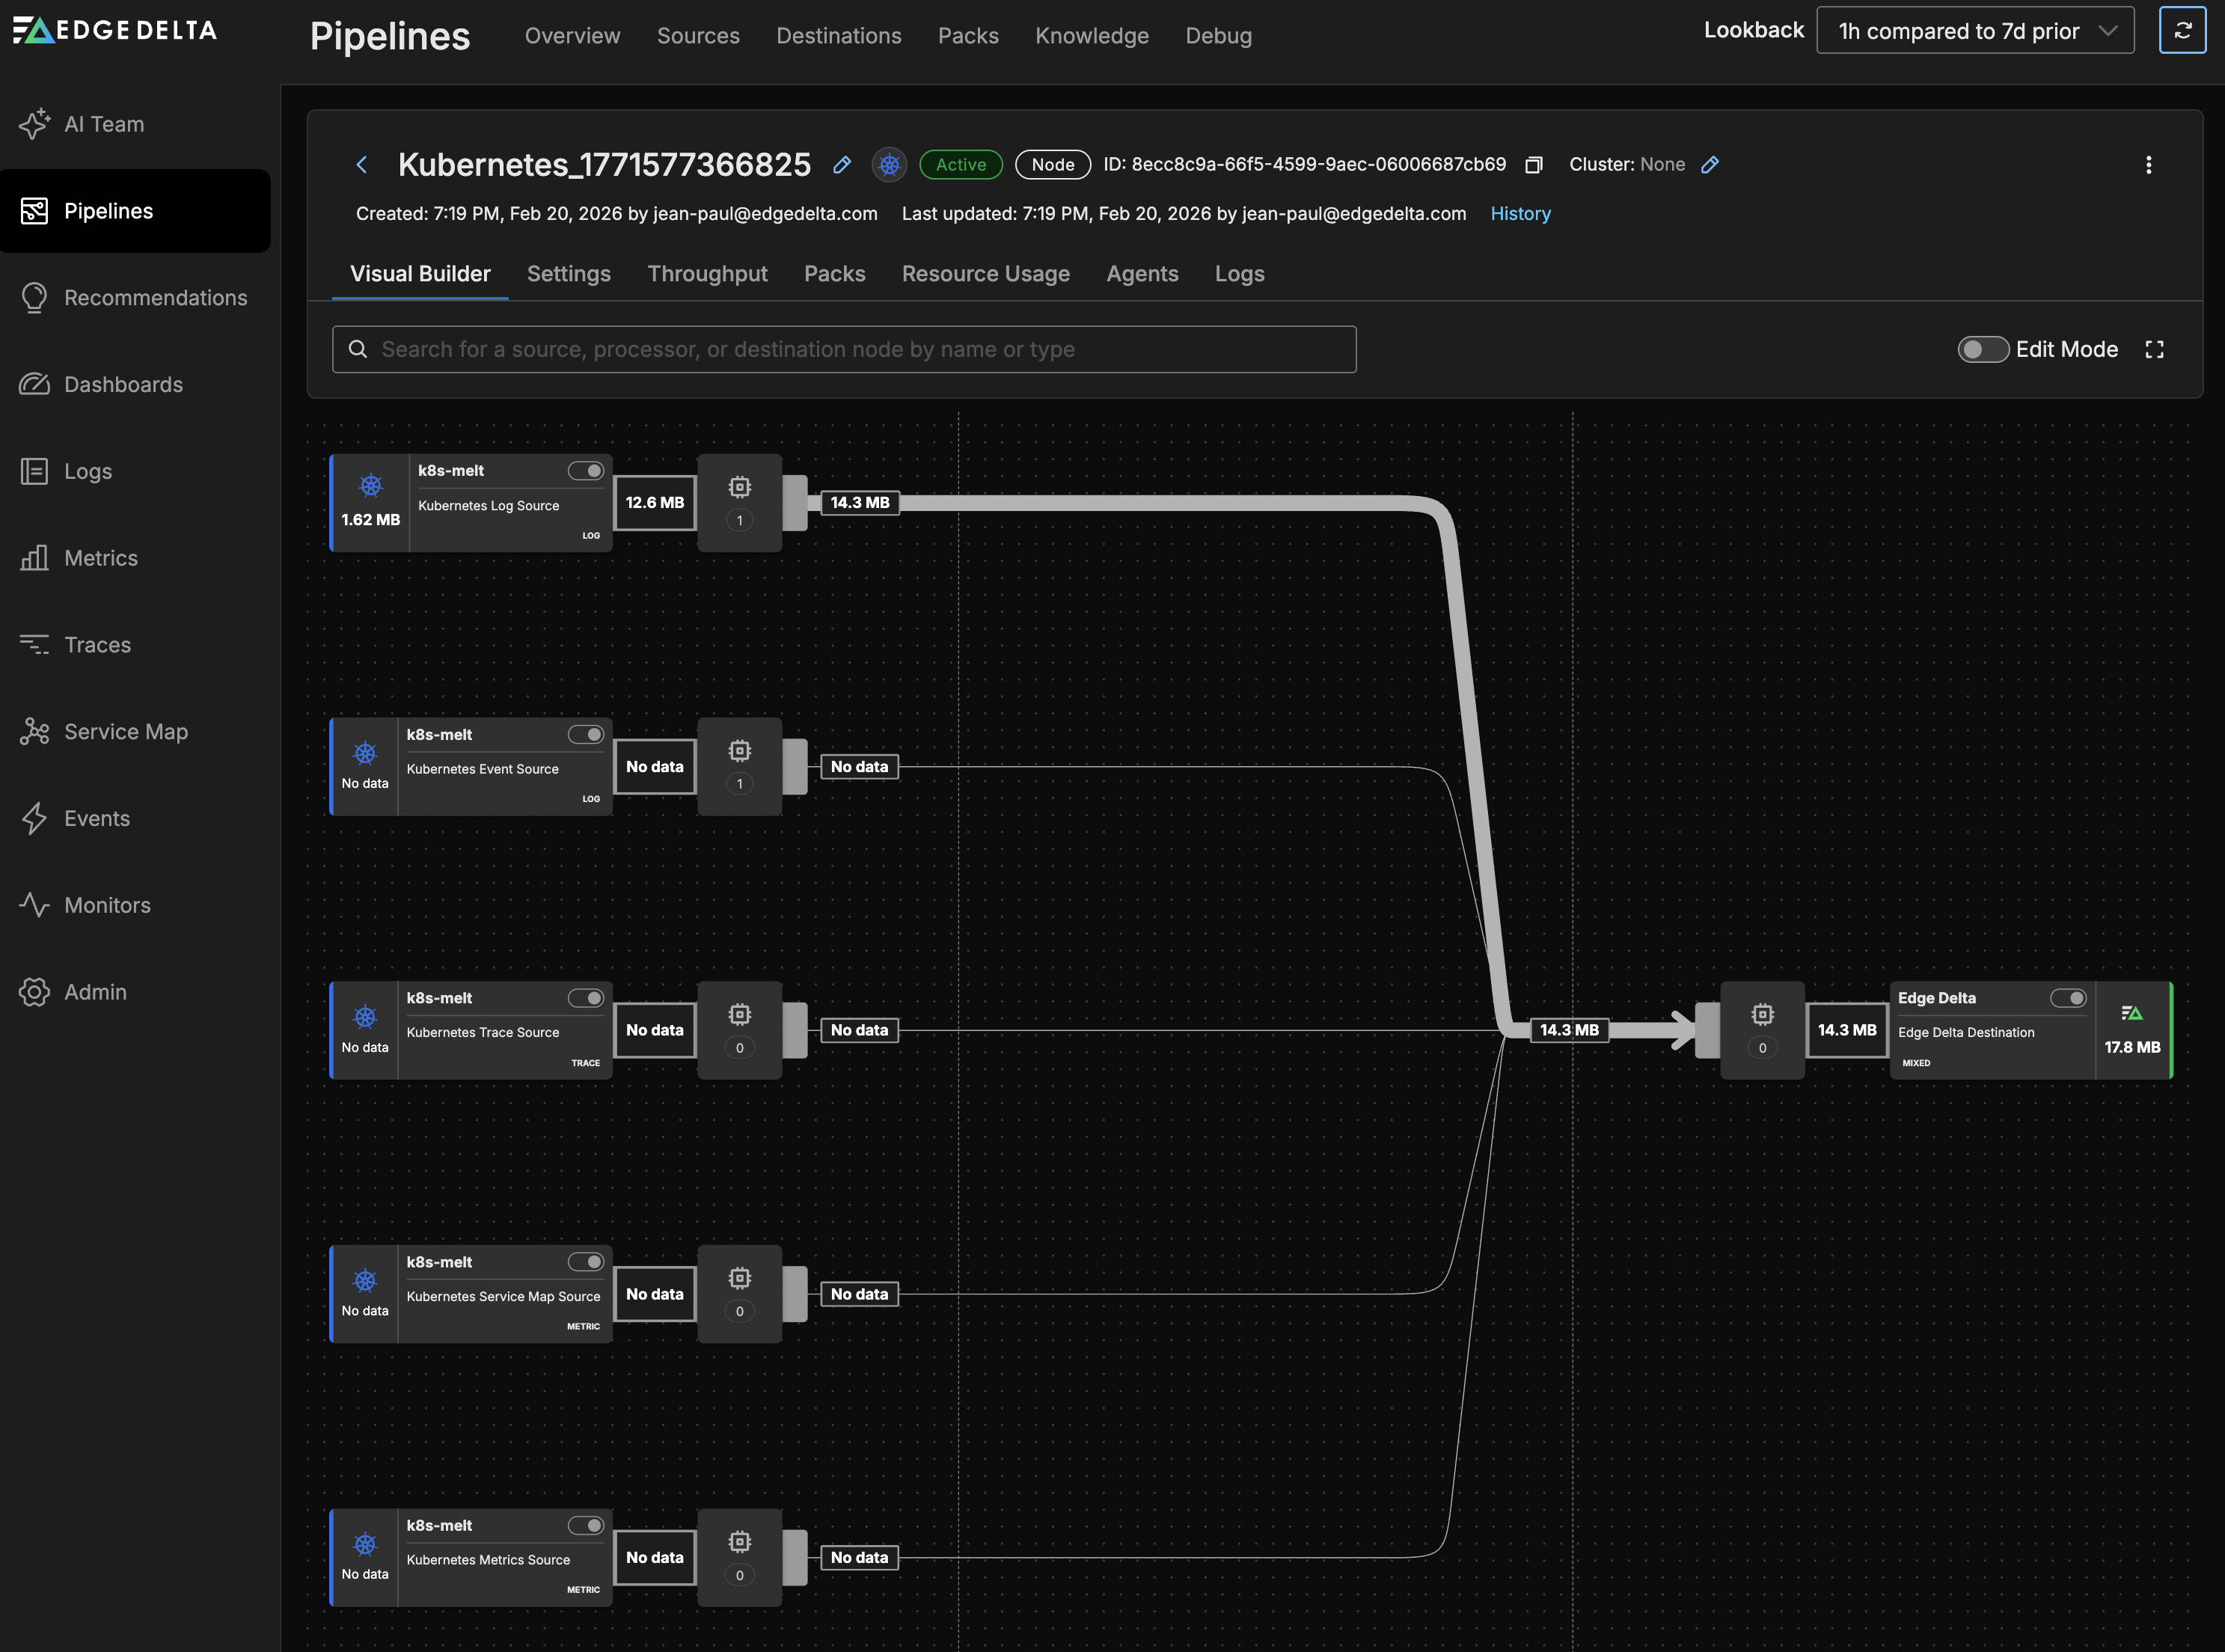
Task: Click the copy ID icon beside the pipeline ID
Action: (1534, 164)
